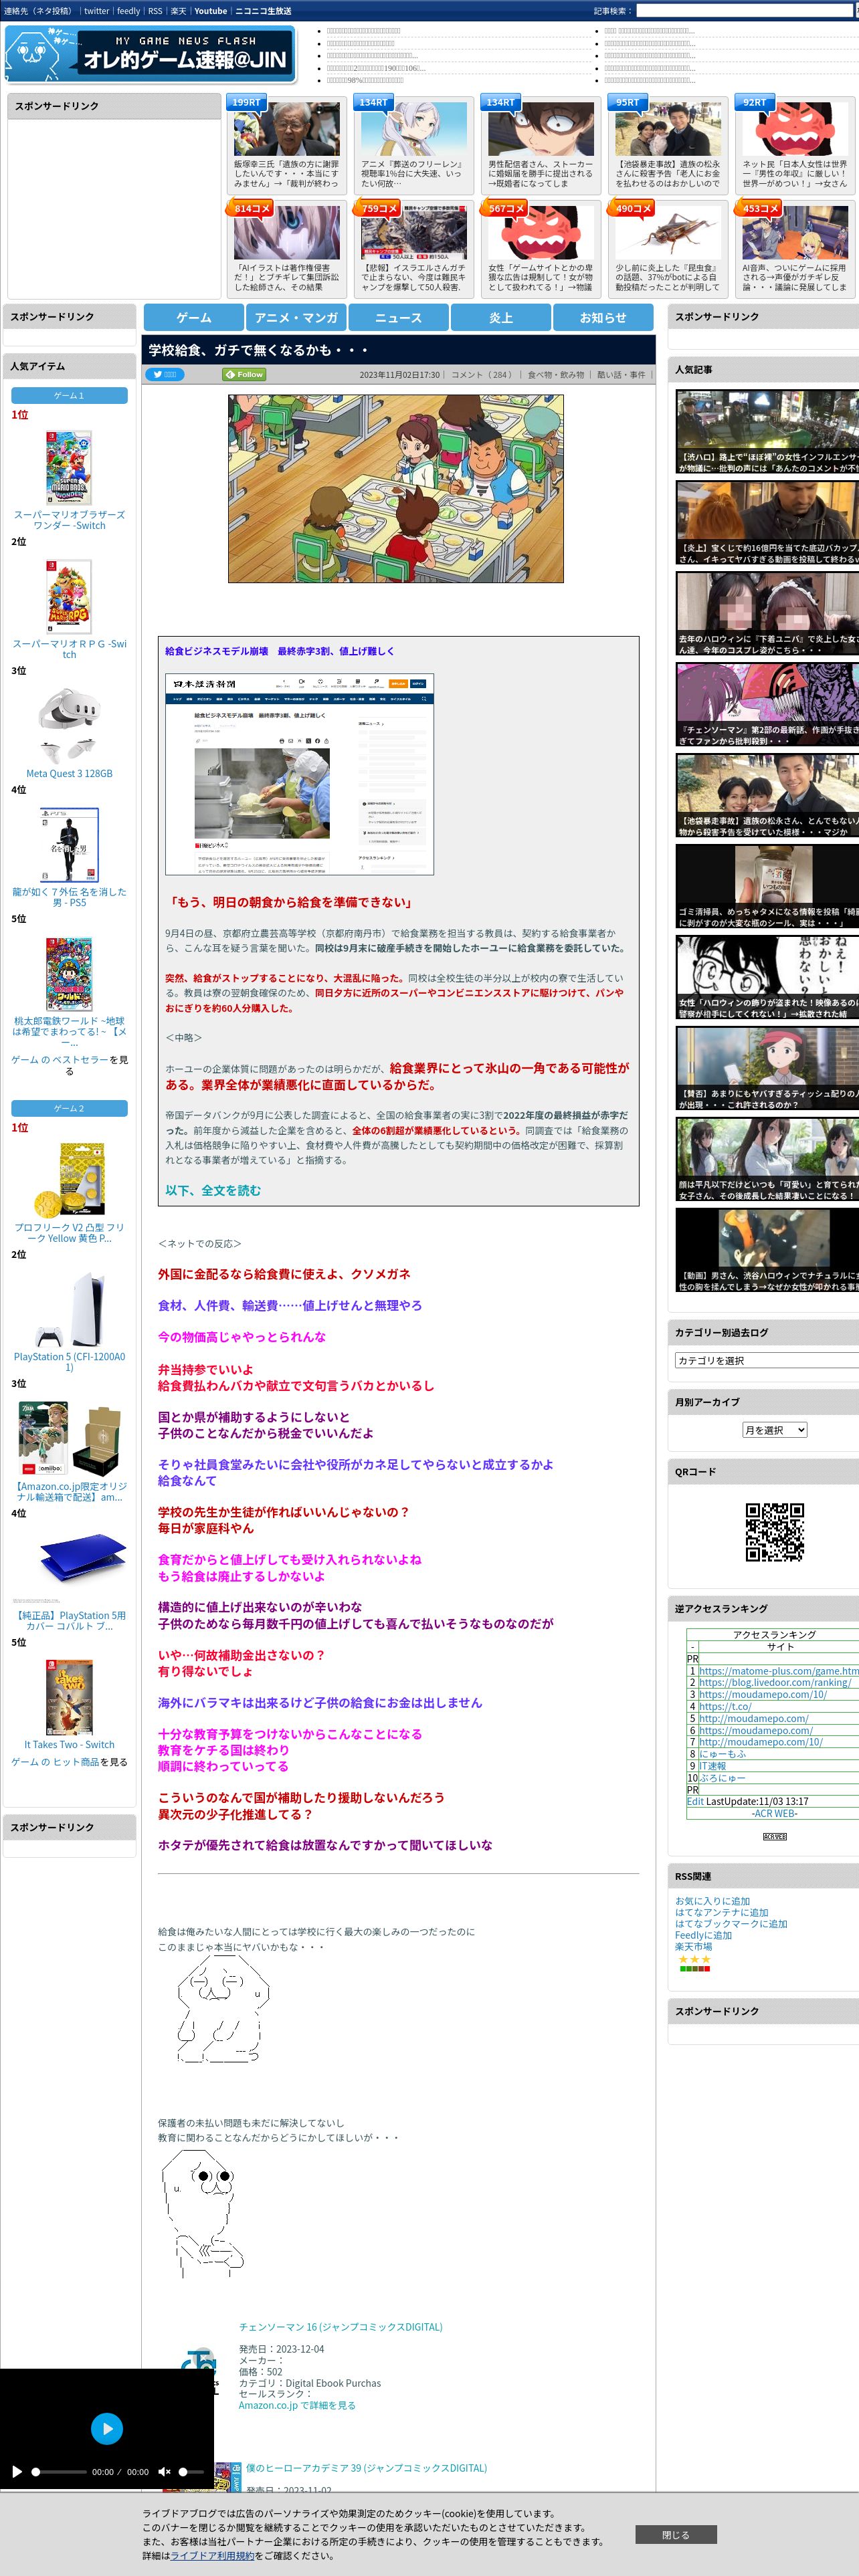
Task: Open the 渋ハロ popular article thumbnail
Action: (767, 432)
